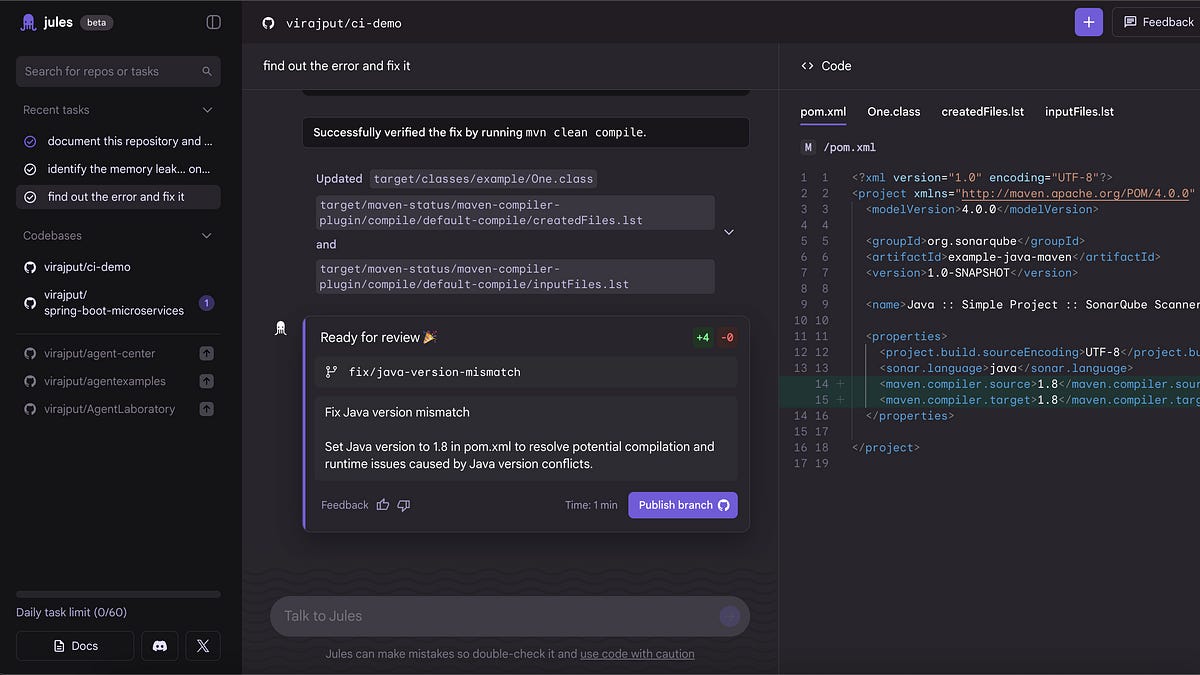Open task 'document this repository and ...'

(118, 141)
